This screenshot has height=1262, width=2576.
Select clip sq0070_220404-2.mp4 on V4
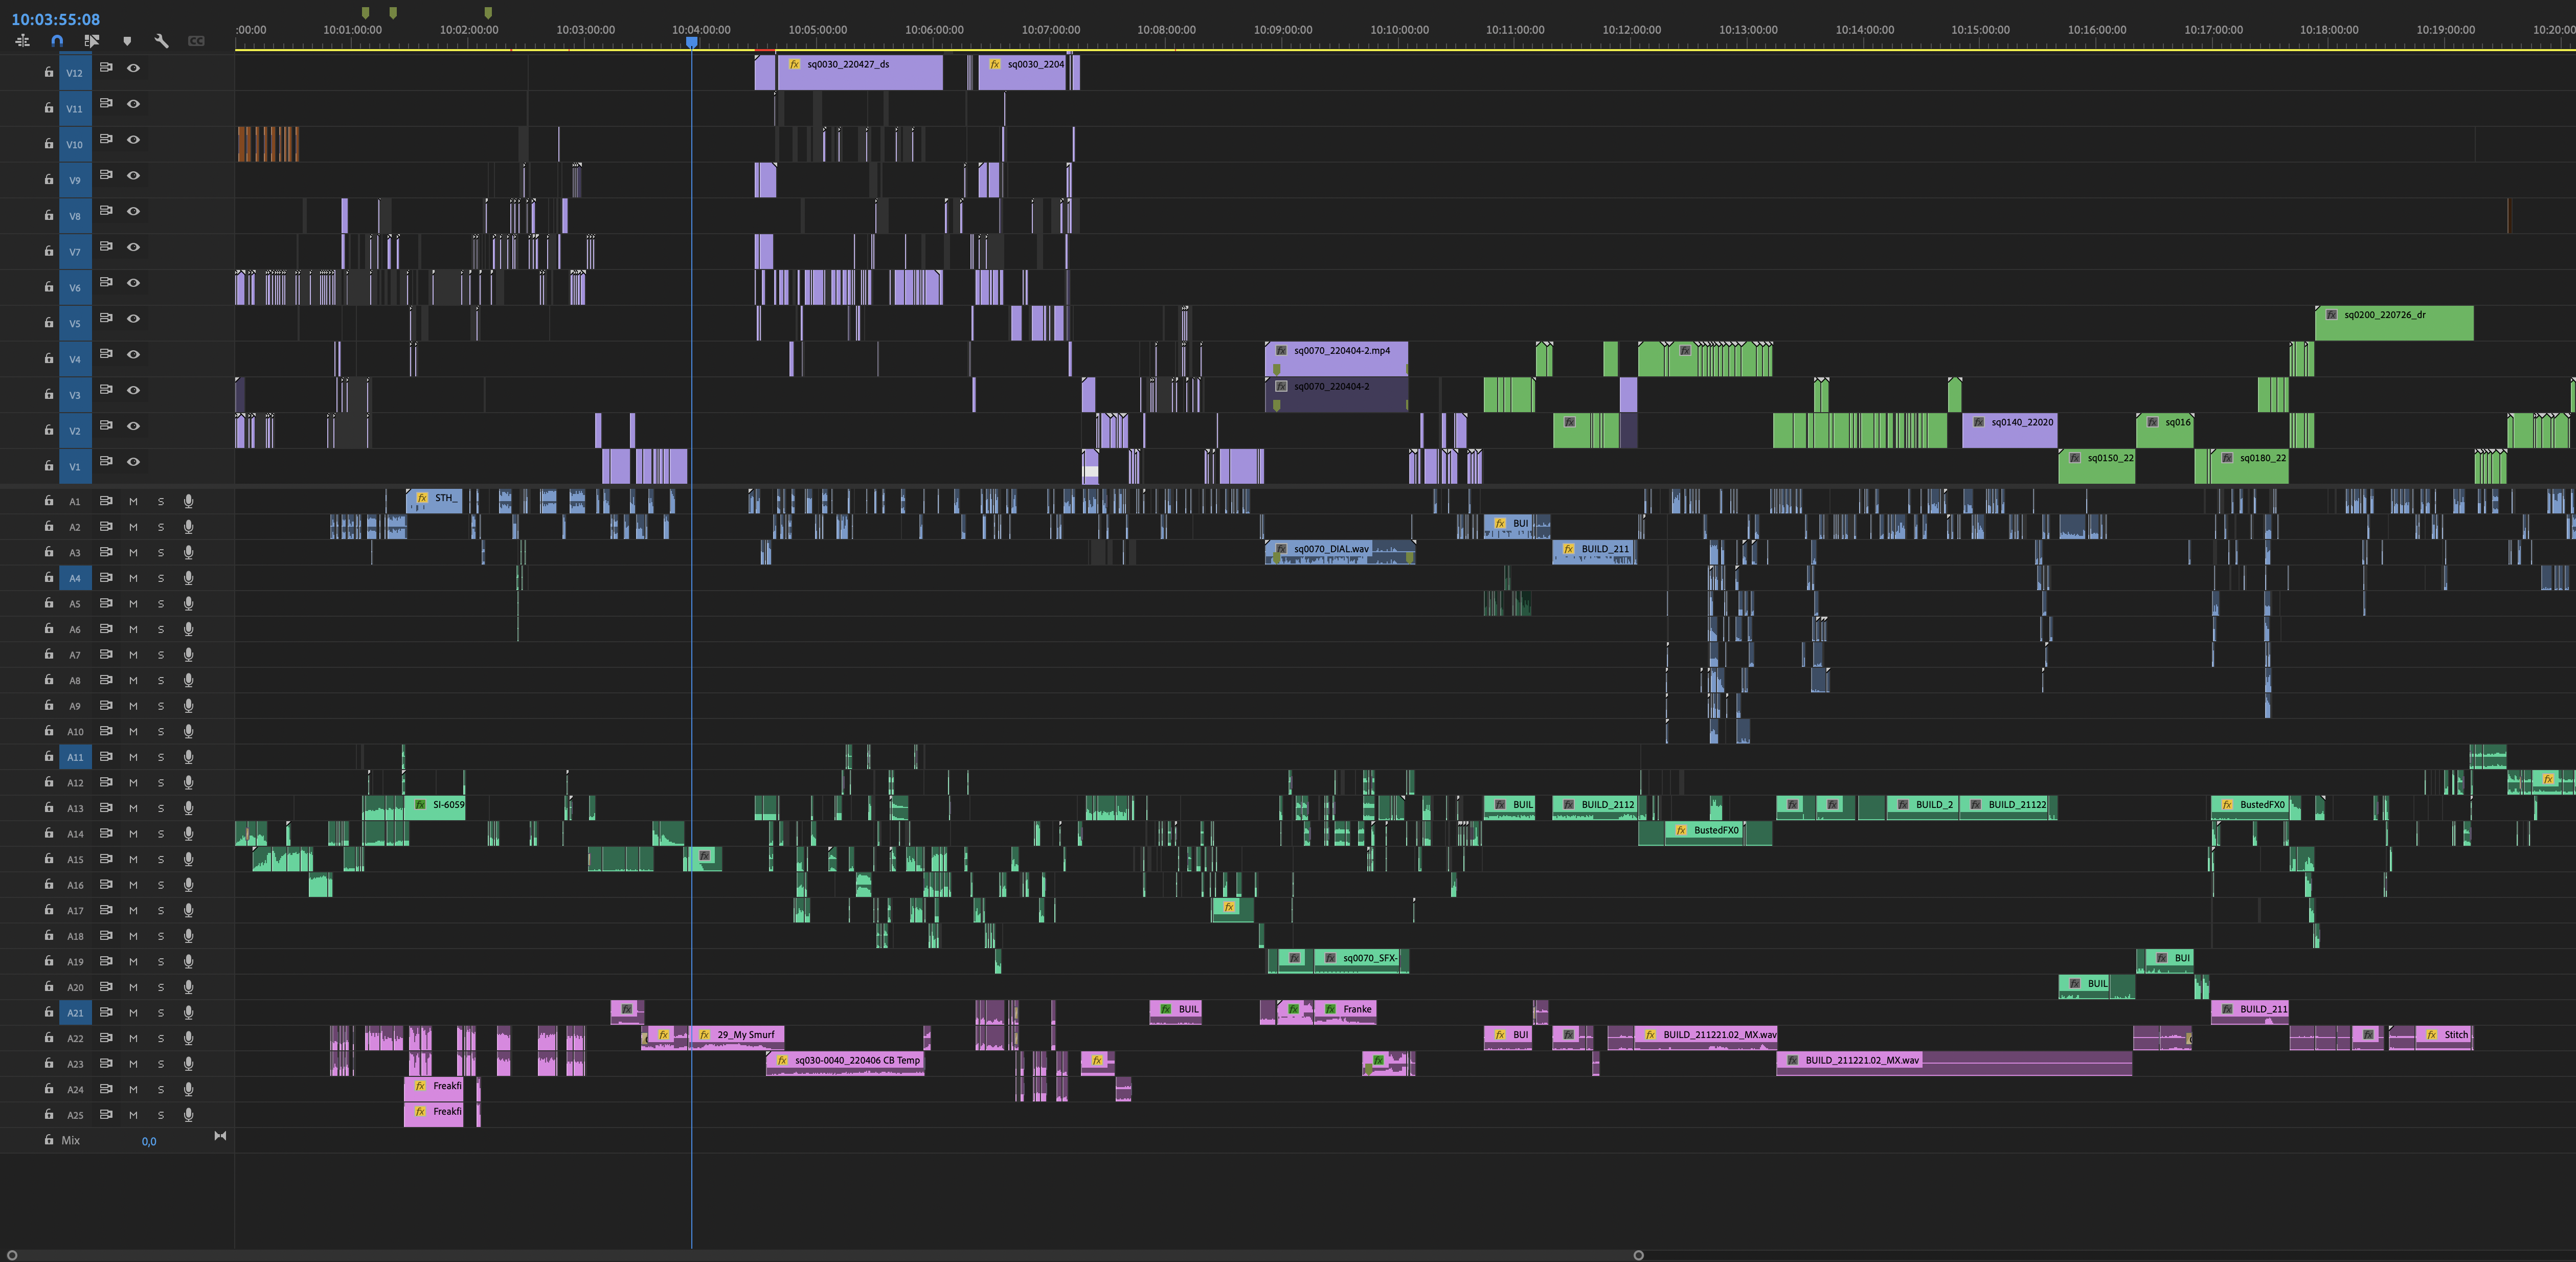click(1336, 358)
